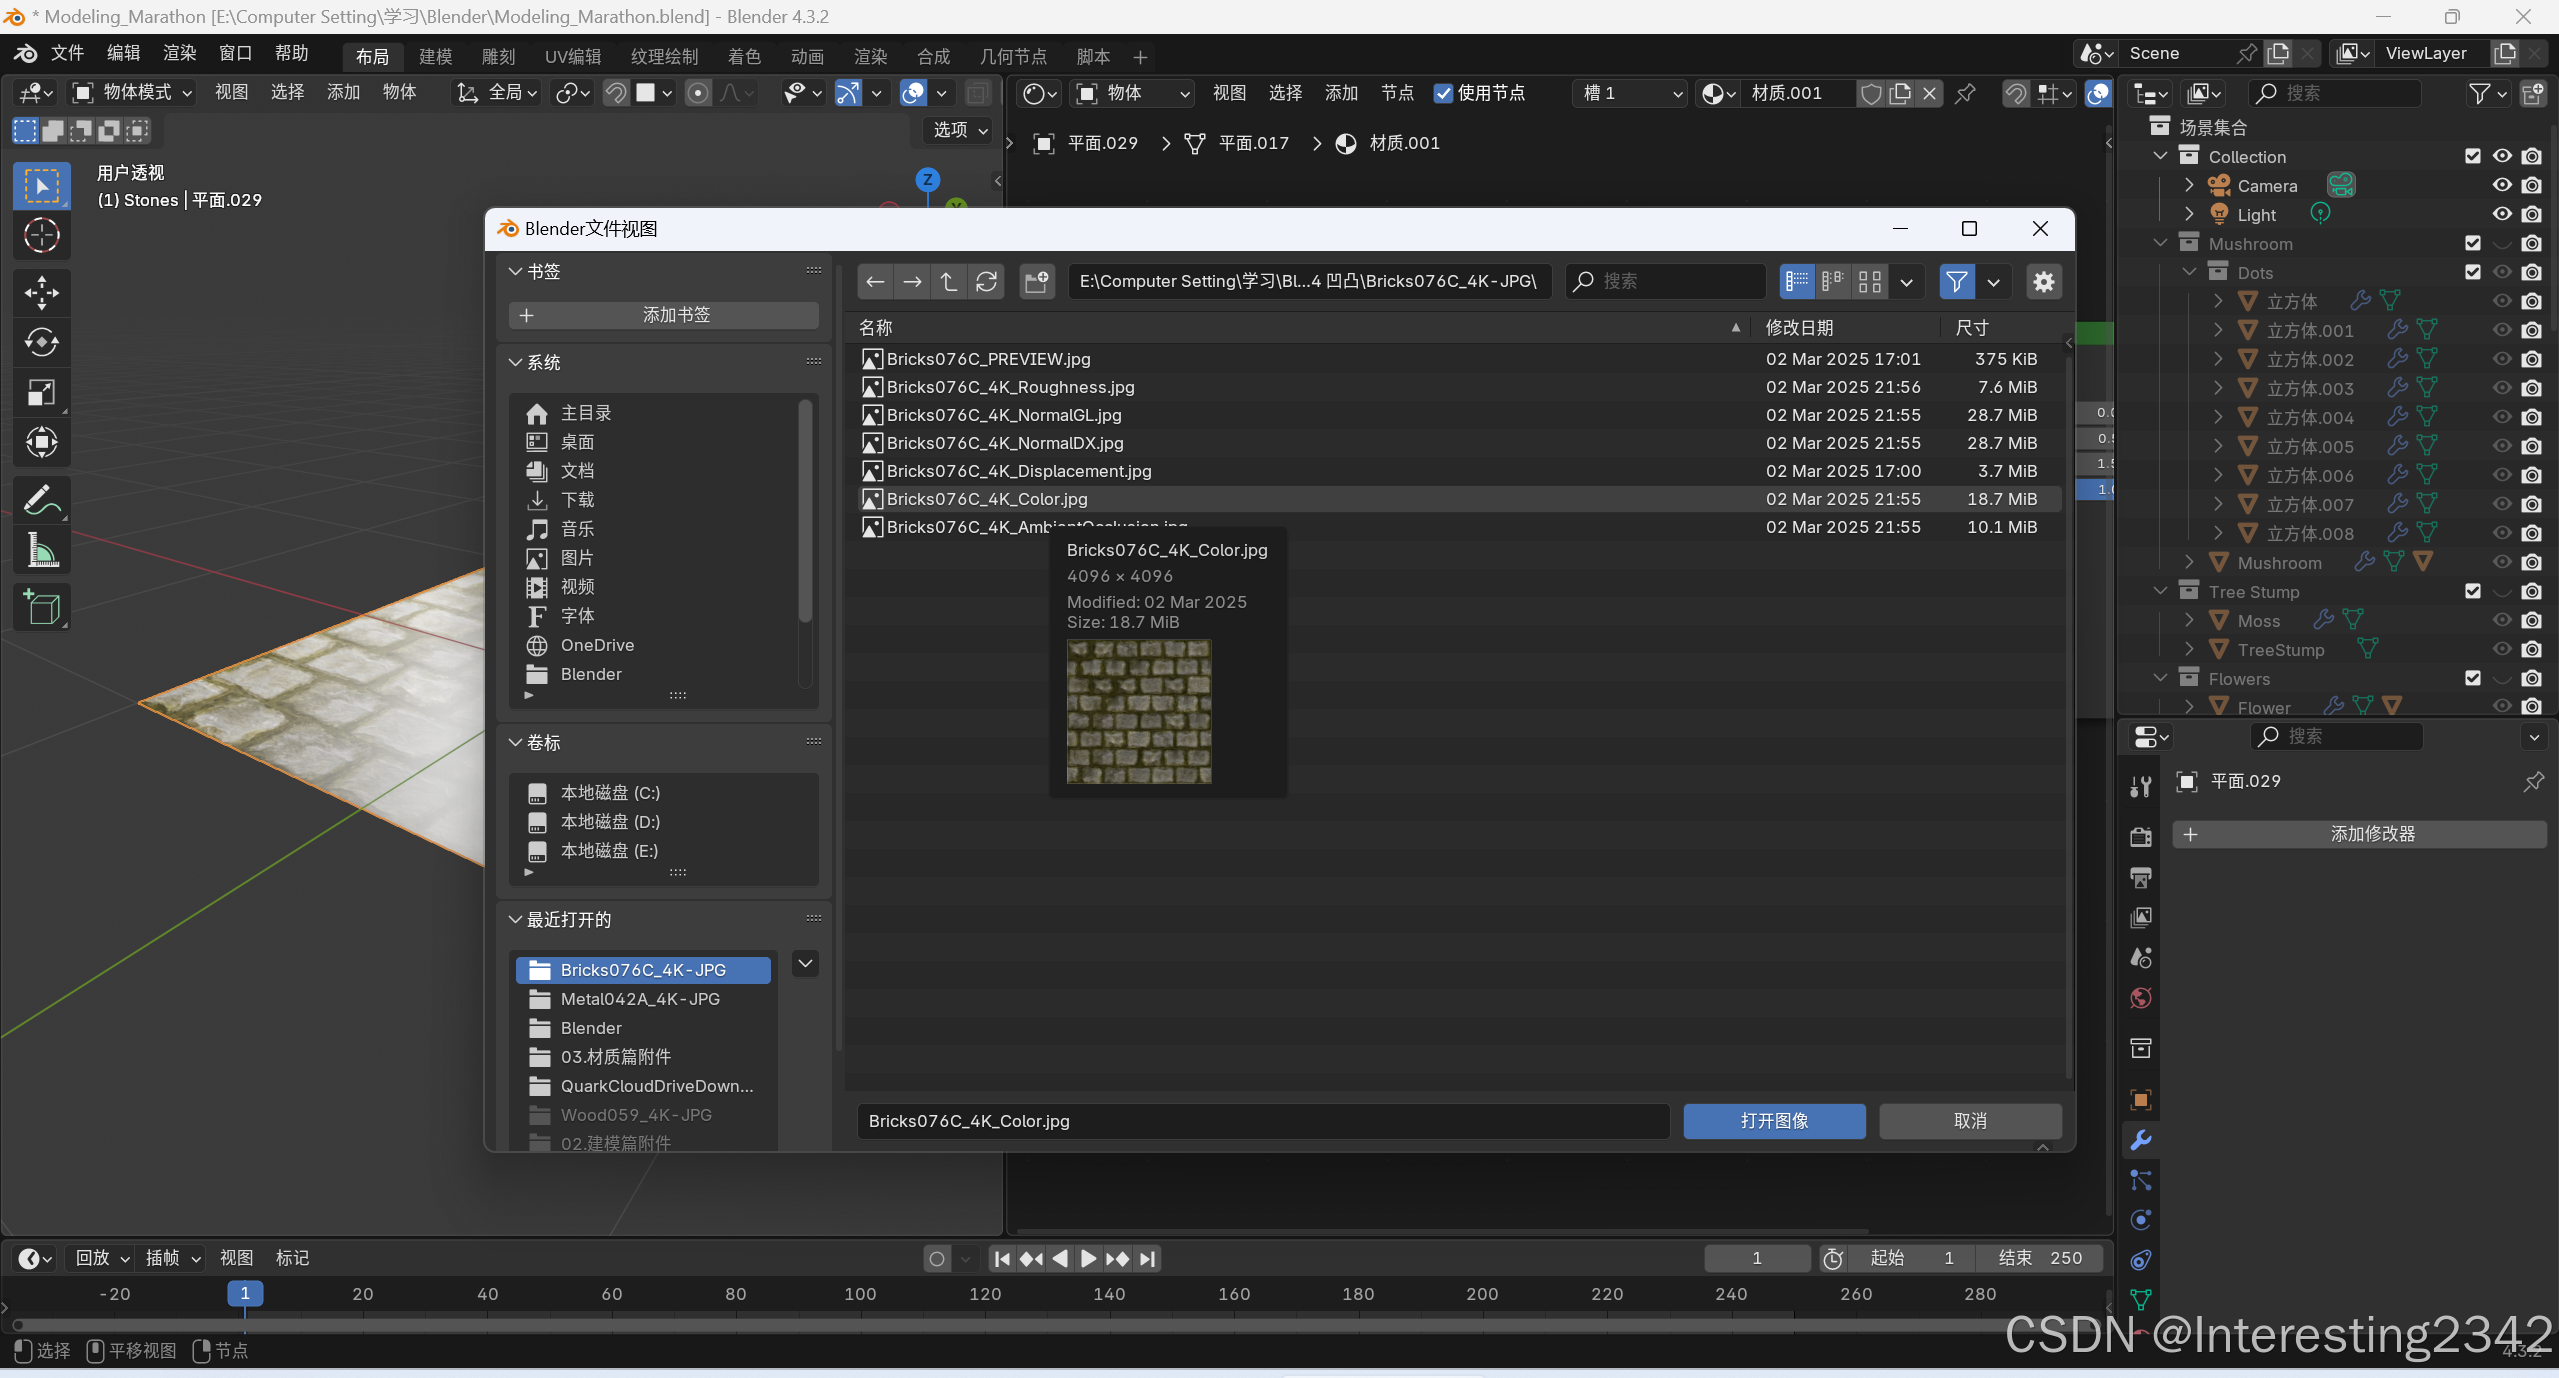The width and height of the screenshot is (2559, 1378).
Task: Open the UV编辑 workspace tab
Action: [x=573, y=57]
